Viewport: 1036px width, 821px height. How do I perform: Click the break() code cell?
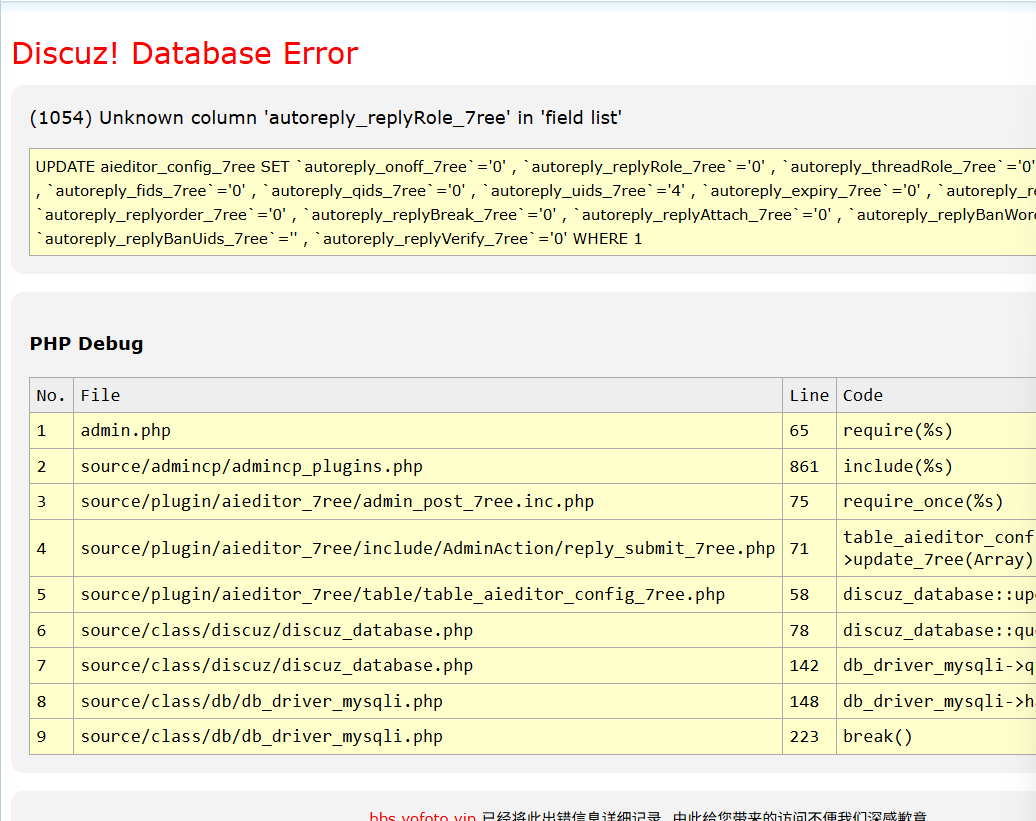click(878, 737)
